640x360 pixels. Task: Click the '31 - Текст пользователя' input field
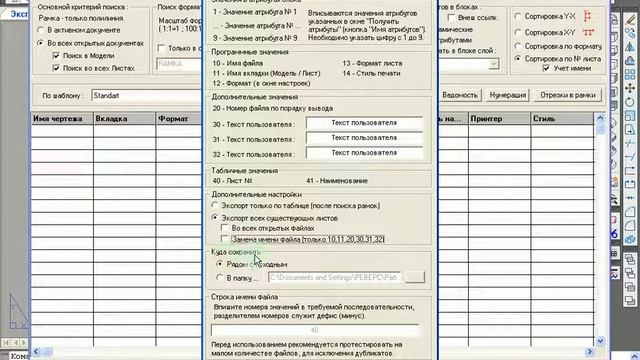[x=364, y=138]
